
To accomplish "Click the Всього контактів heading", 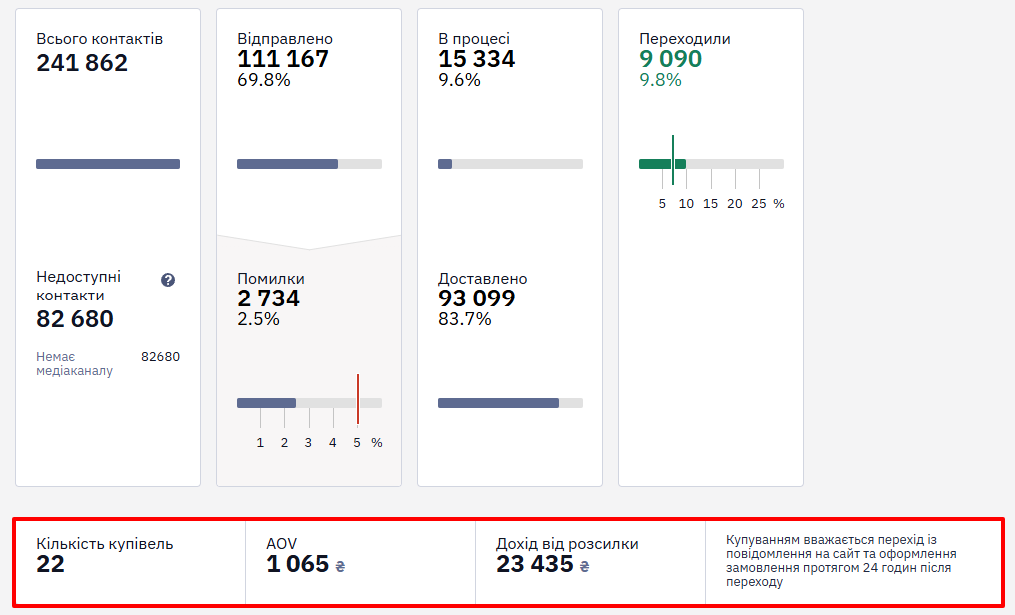I will 100,39.
